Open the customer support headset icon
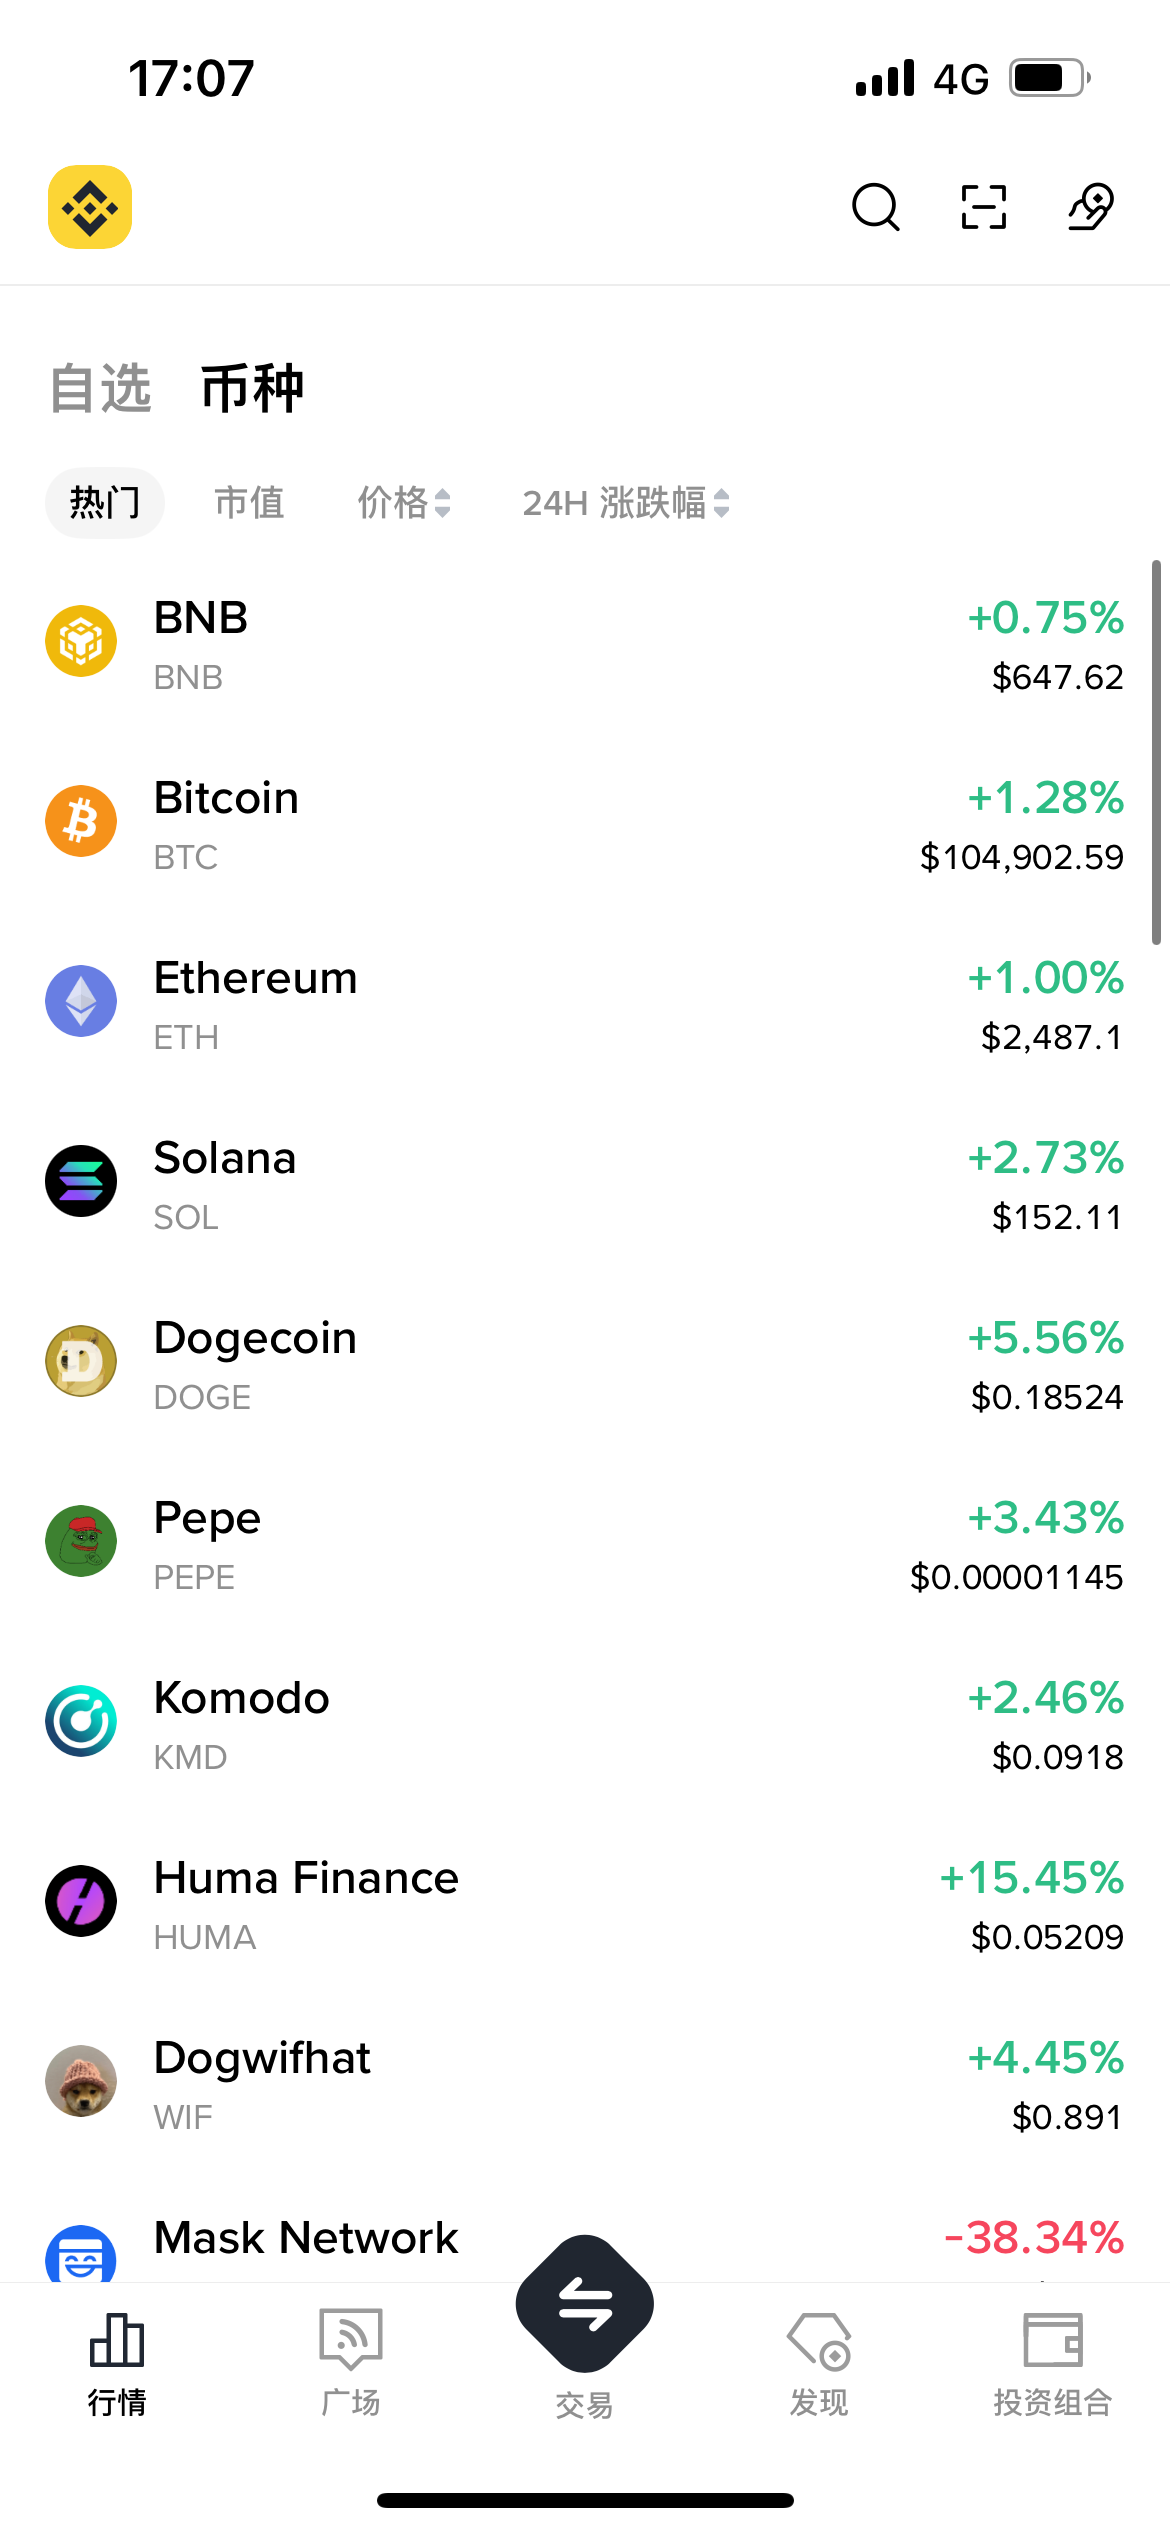The image size is (1170, 2532). click(x=1091, y=207)
